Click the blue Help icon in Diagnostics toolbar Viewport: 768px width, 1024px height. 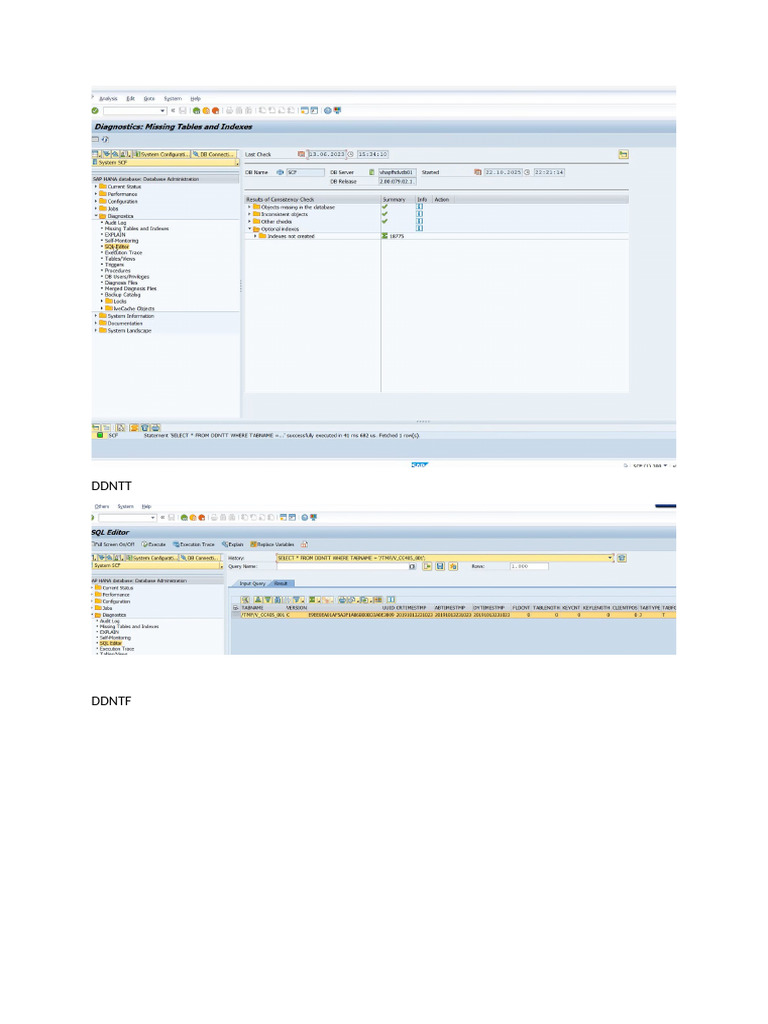(328, 110)
